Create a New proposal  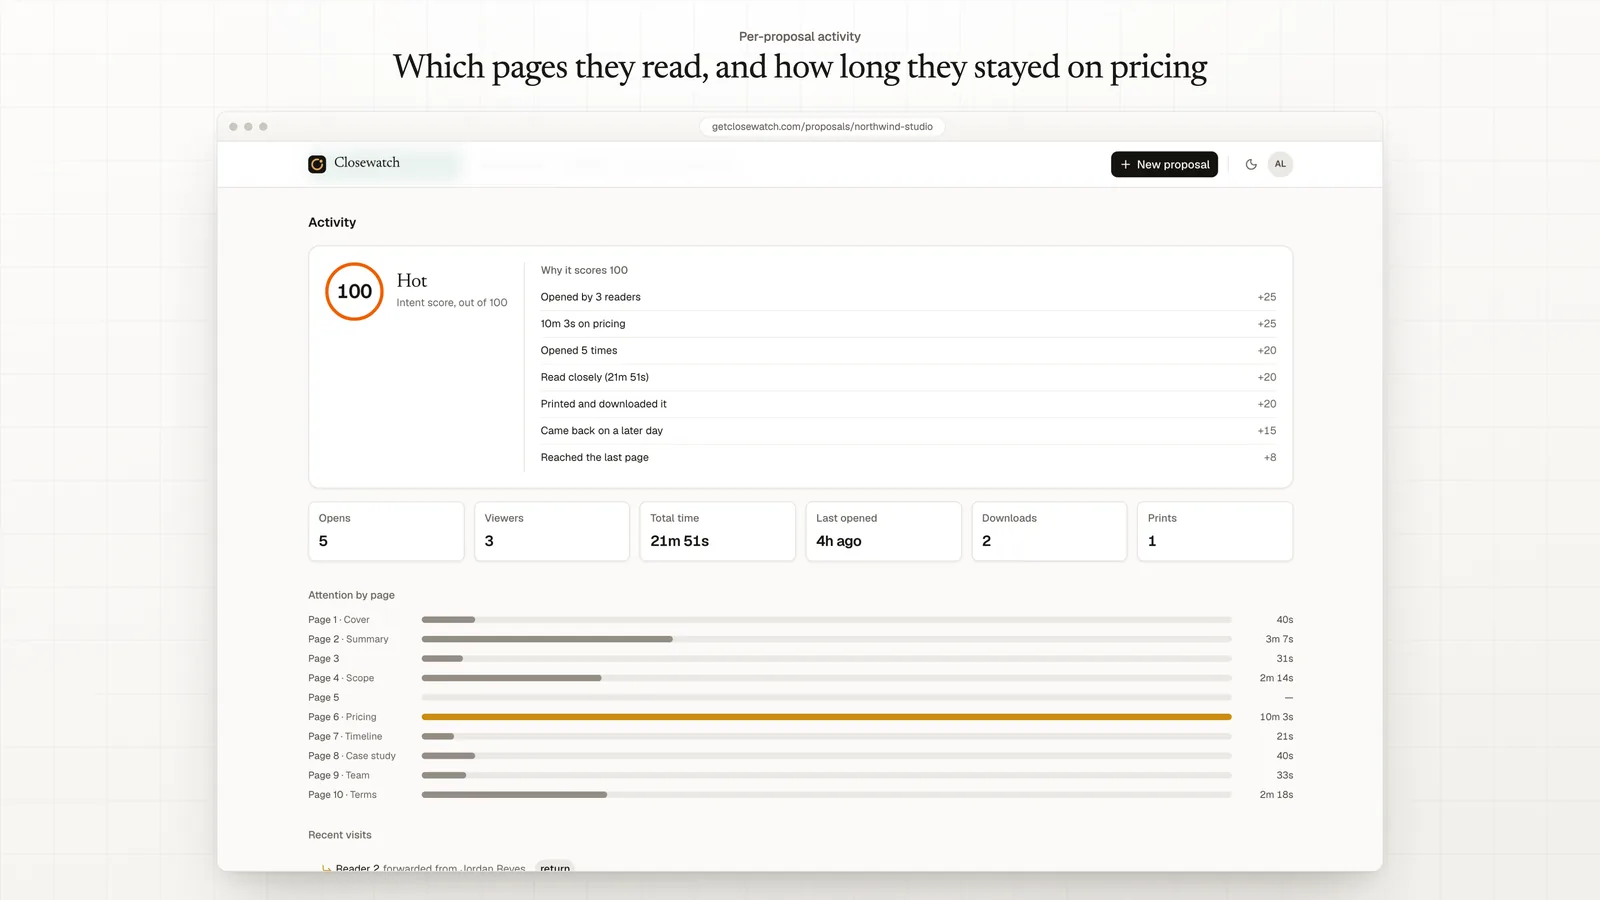[x=1164, y=164]
